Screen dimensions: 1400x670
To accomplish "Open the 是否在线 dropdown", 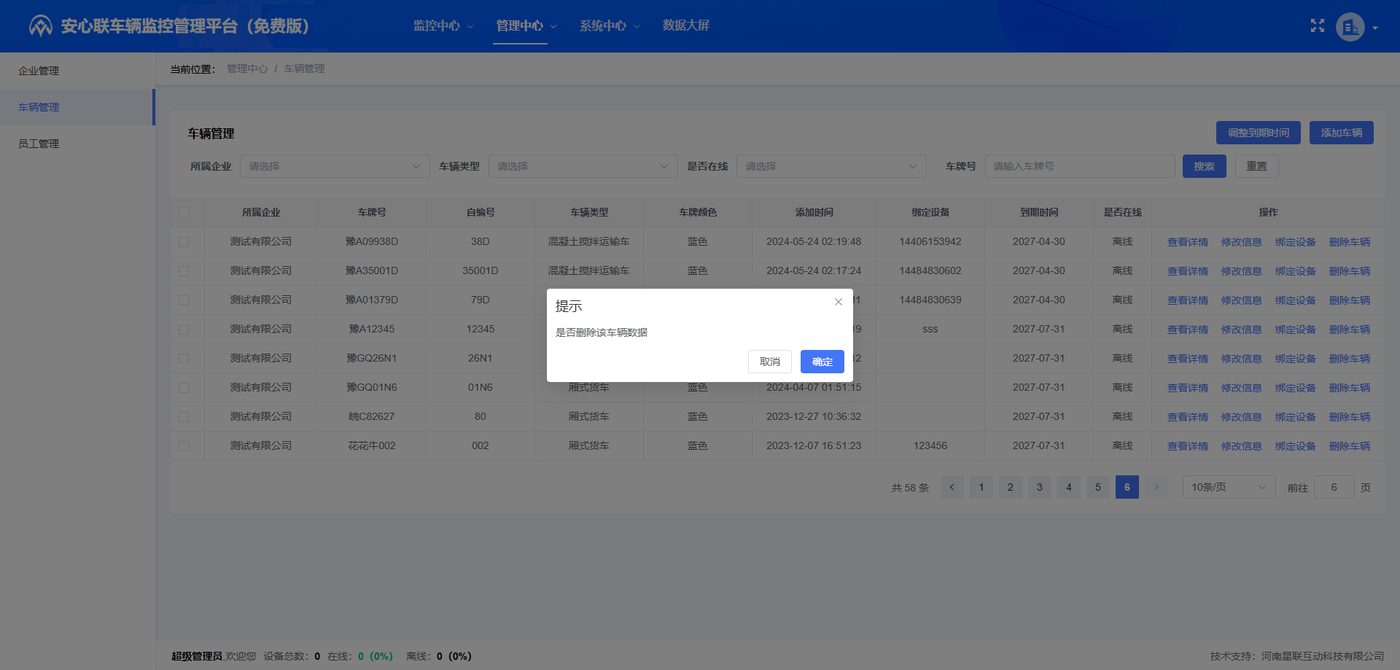I will pyautogui.click(x=831, y=166).
